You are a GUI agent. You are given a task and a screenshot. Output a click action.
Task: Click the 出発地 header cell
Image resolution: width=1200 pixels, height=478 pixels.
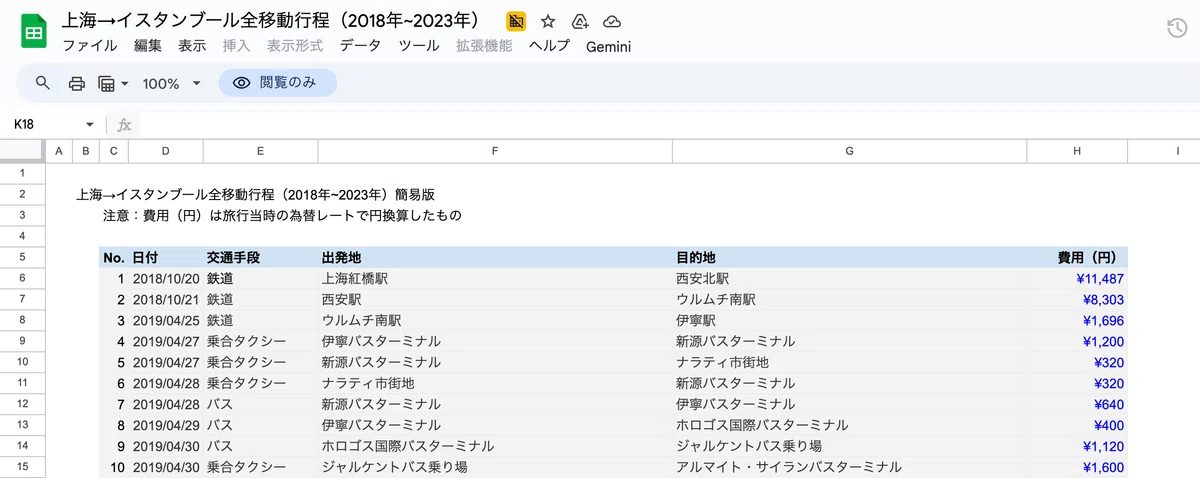(x=495, y=257)
